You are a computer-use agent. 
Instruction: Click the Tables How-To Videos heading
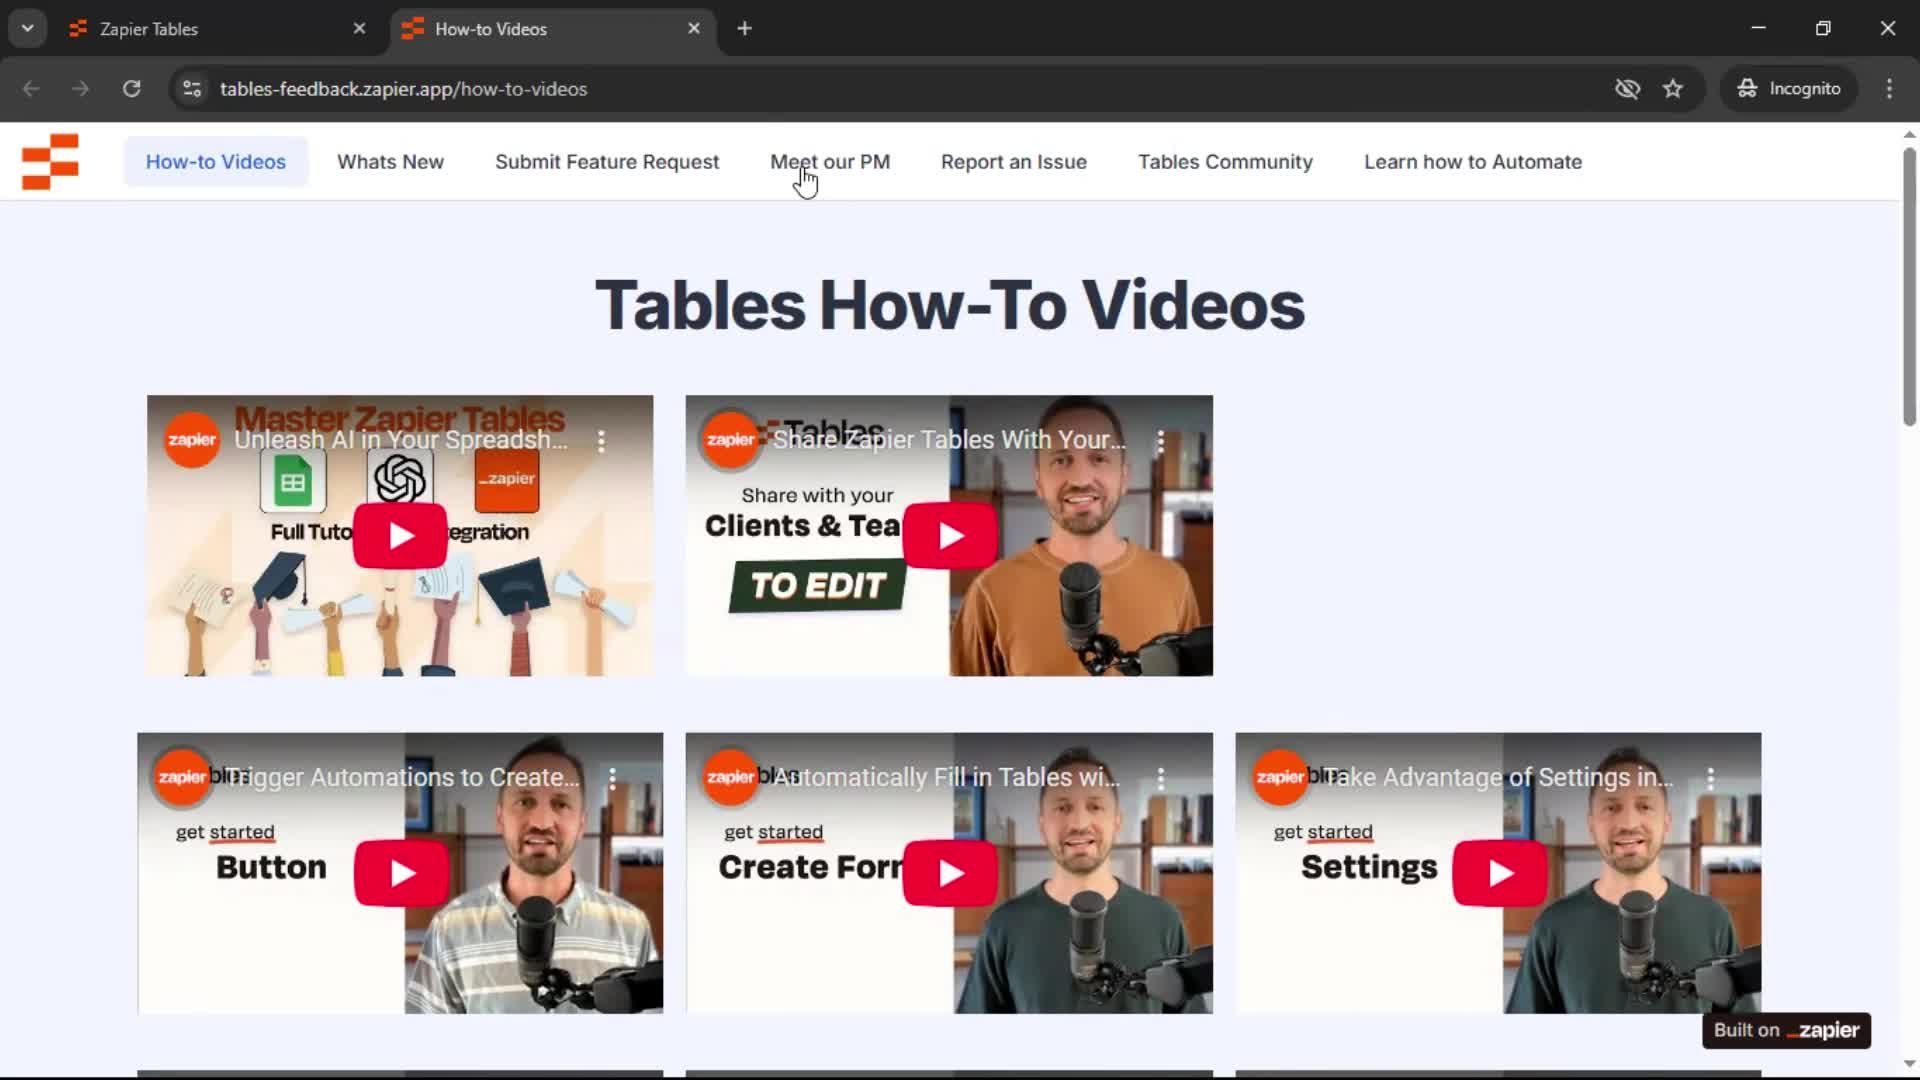click(x=950, y=305)
